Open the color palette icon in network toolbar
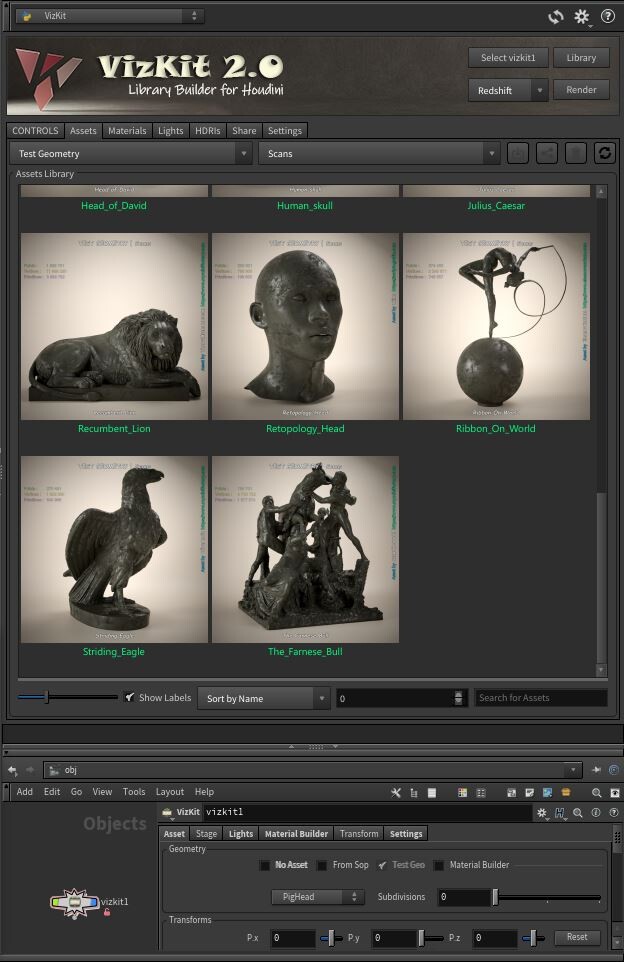 tap(463, 793)
